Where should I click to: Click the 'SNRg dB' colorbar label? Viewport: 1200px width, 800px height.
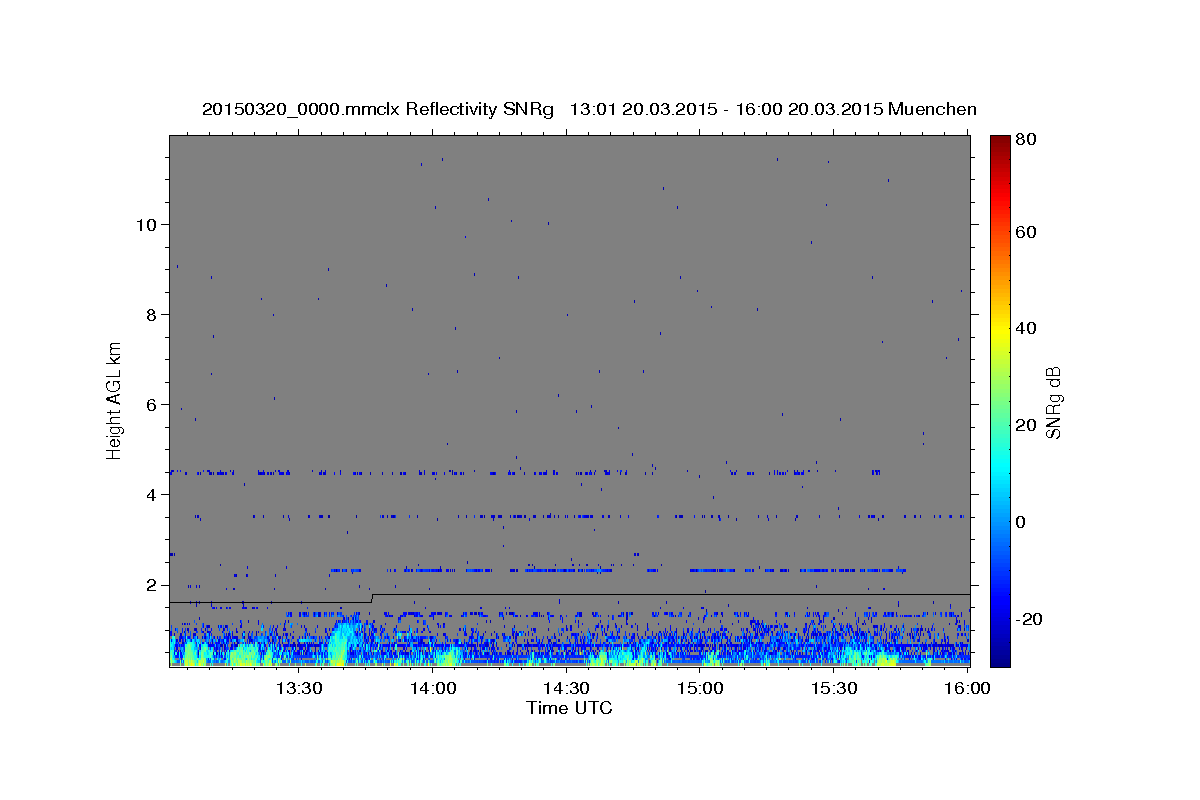(x=1053, y=402)
